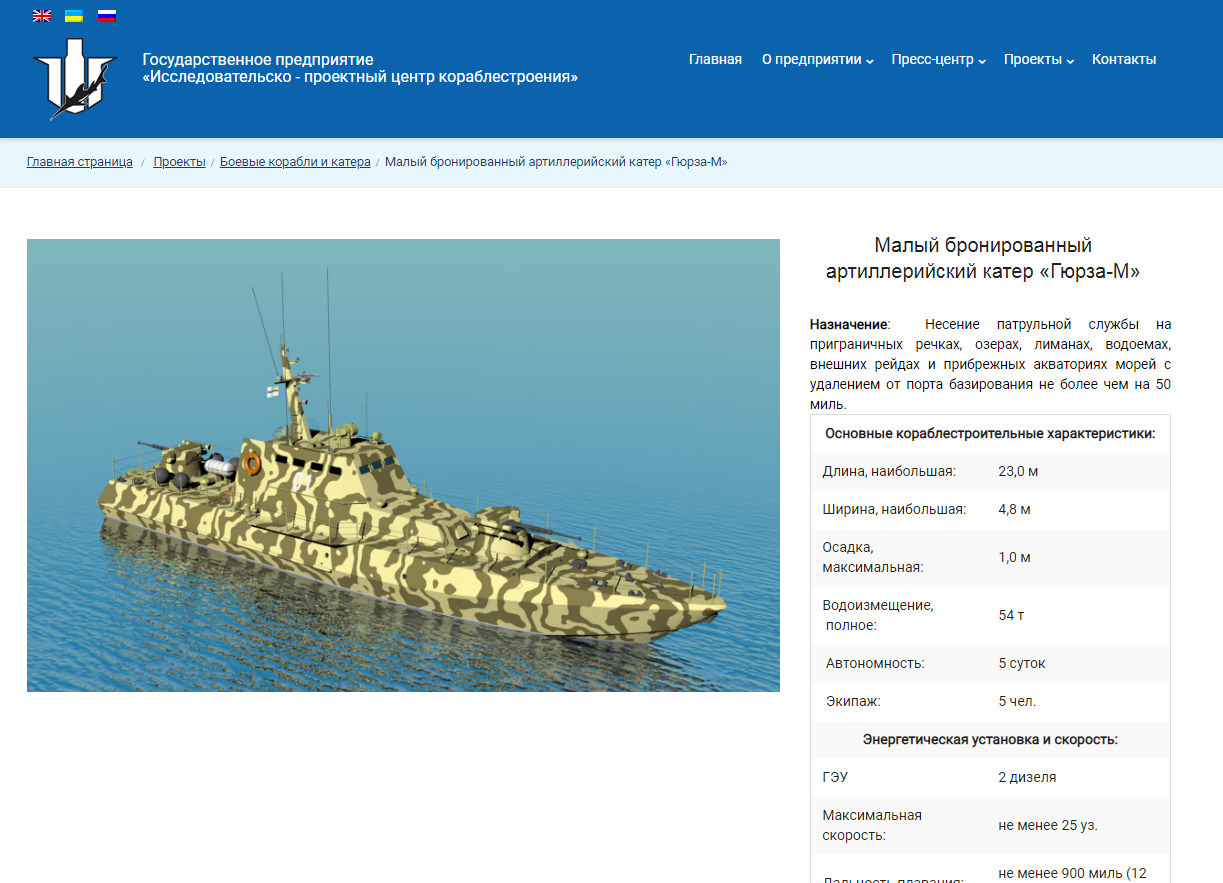
Task: Switch language using the UK flag icon
Action: [x=42, y=16]
